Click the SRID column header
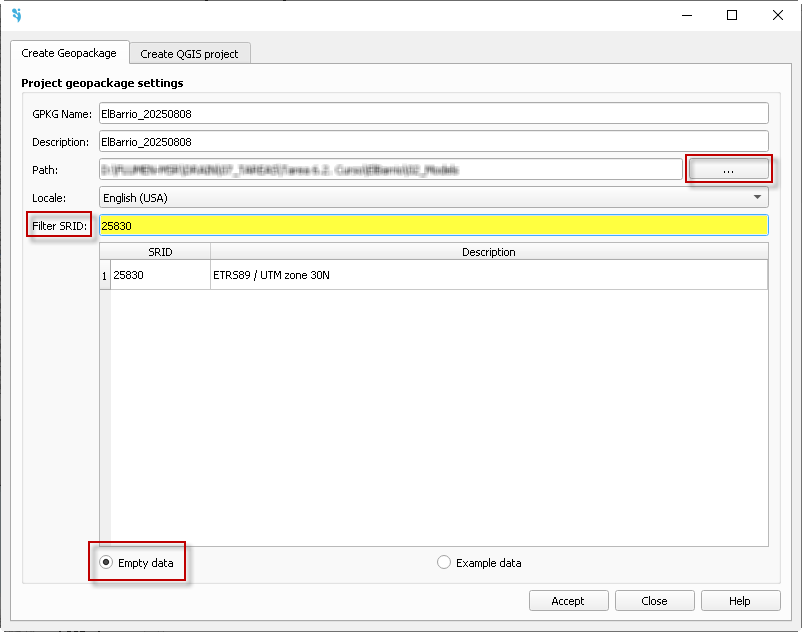This screenshot has height=632, width=802. 160,252
